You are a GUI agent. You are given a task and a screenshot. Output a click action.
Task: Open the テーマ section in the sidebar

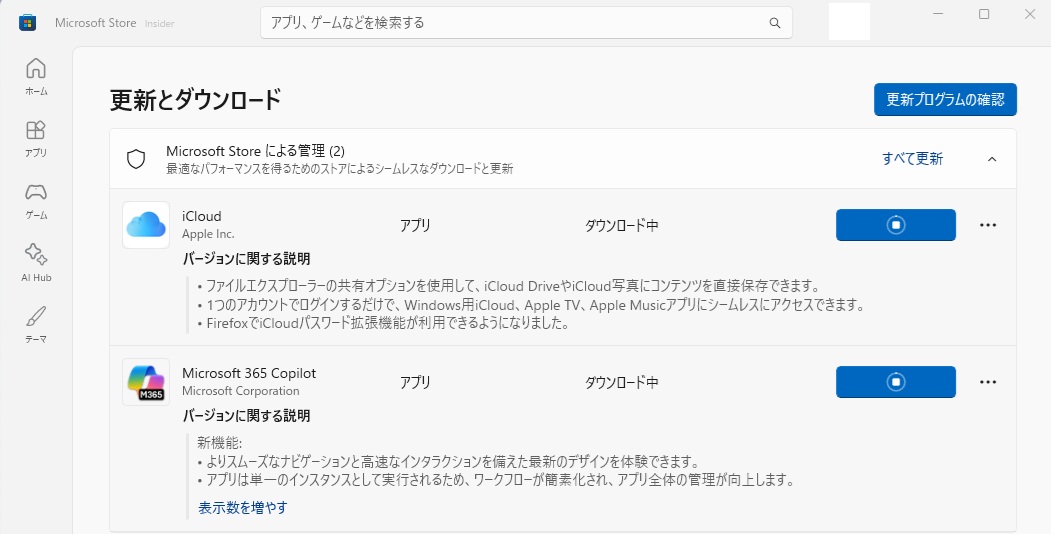coord(36,325)
